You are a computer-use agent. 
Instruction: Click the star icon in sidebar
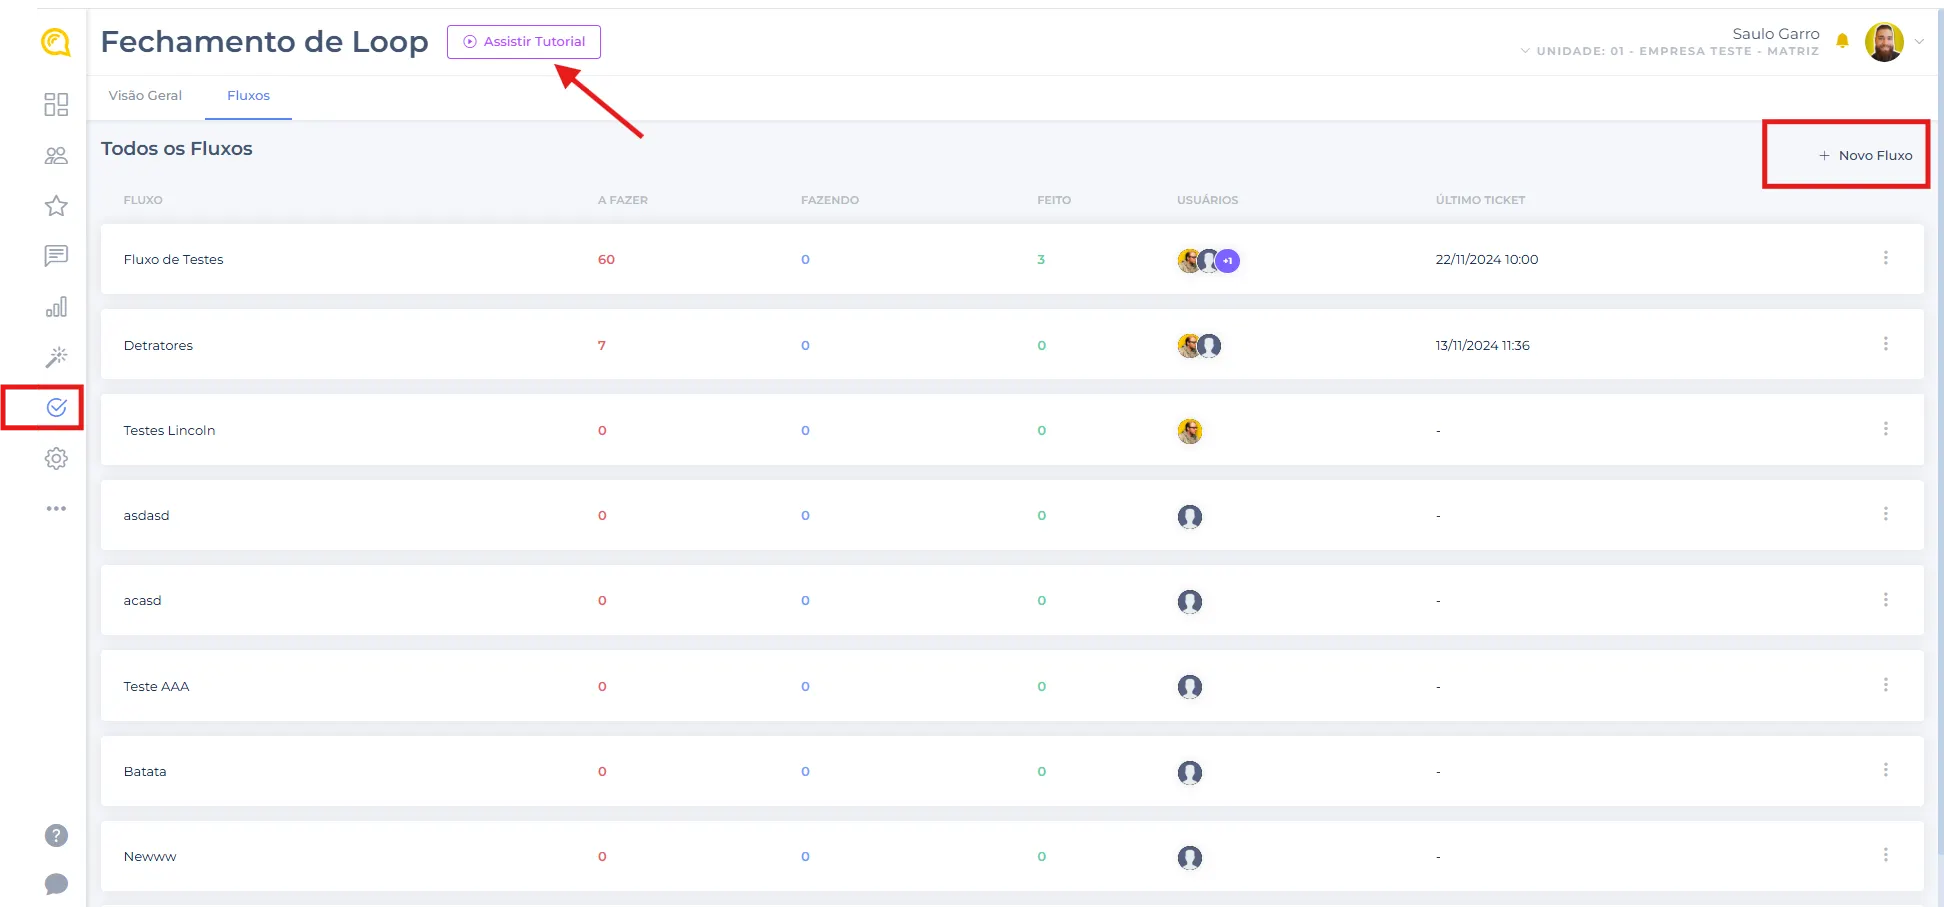[x=56, y=206]
